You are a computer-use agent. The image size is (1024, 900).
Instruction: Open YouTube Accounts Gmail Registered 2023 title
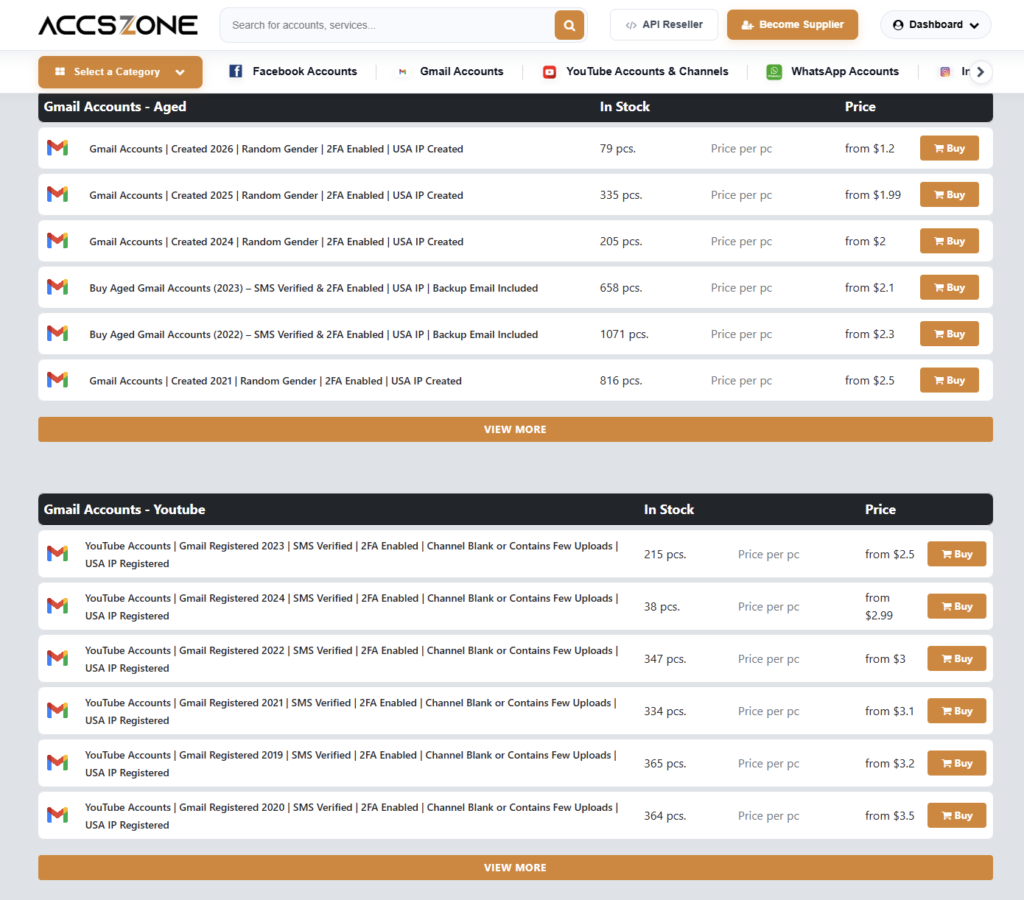[351, 554]
